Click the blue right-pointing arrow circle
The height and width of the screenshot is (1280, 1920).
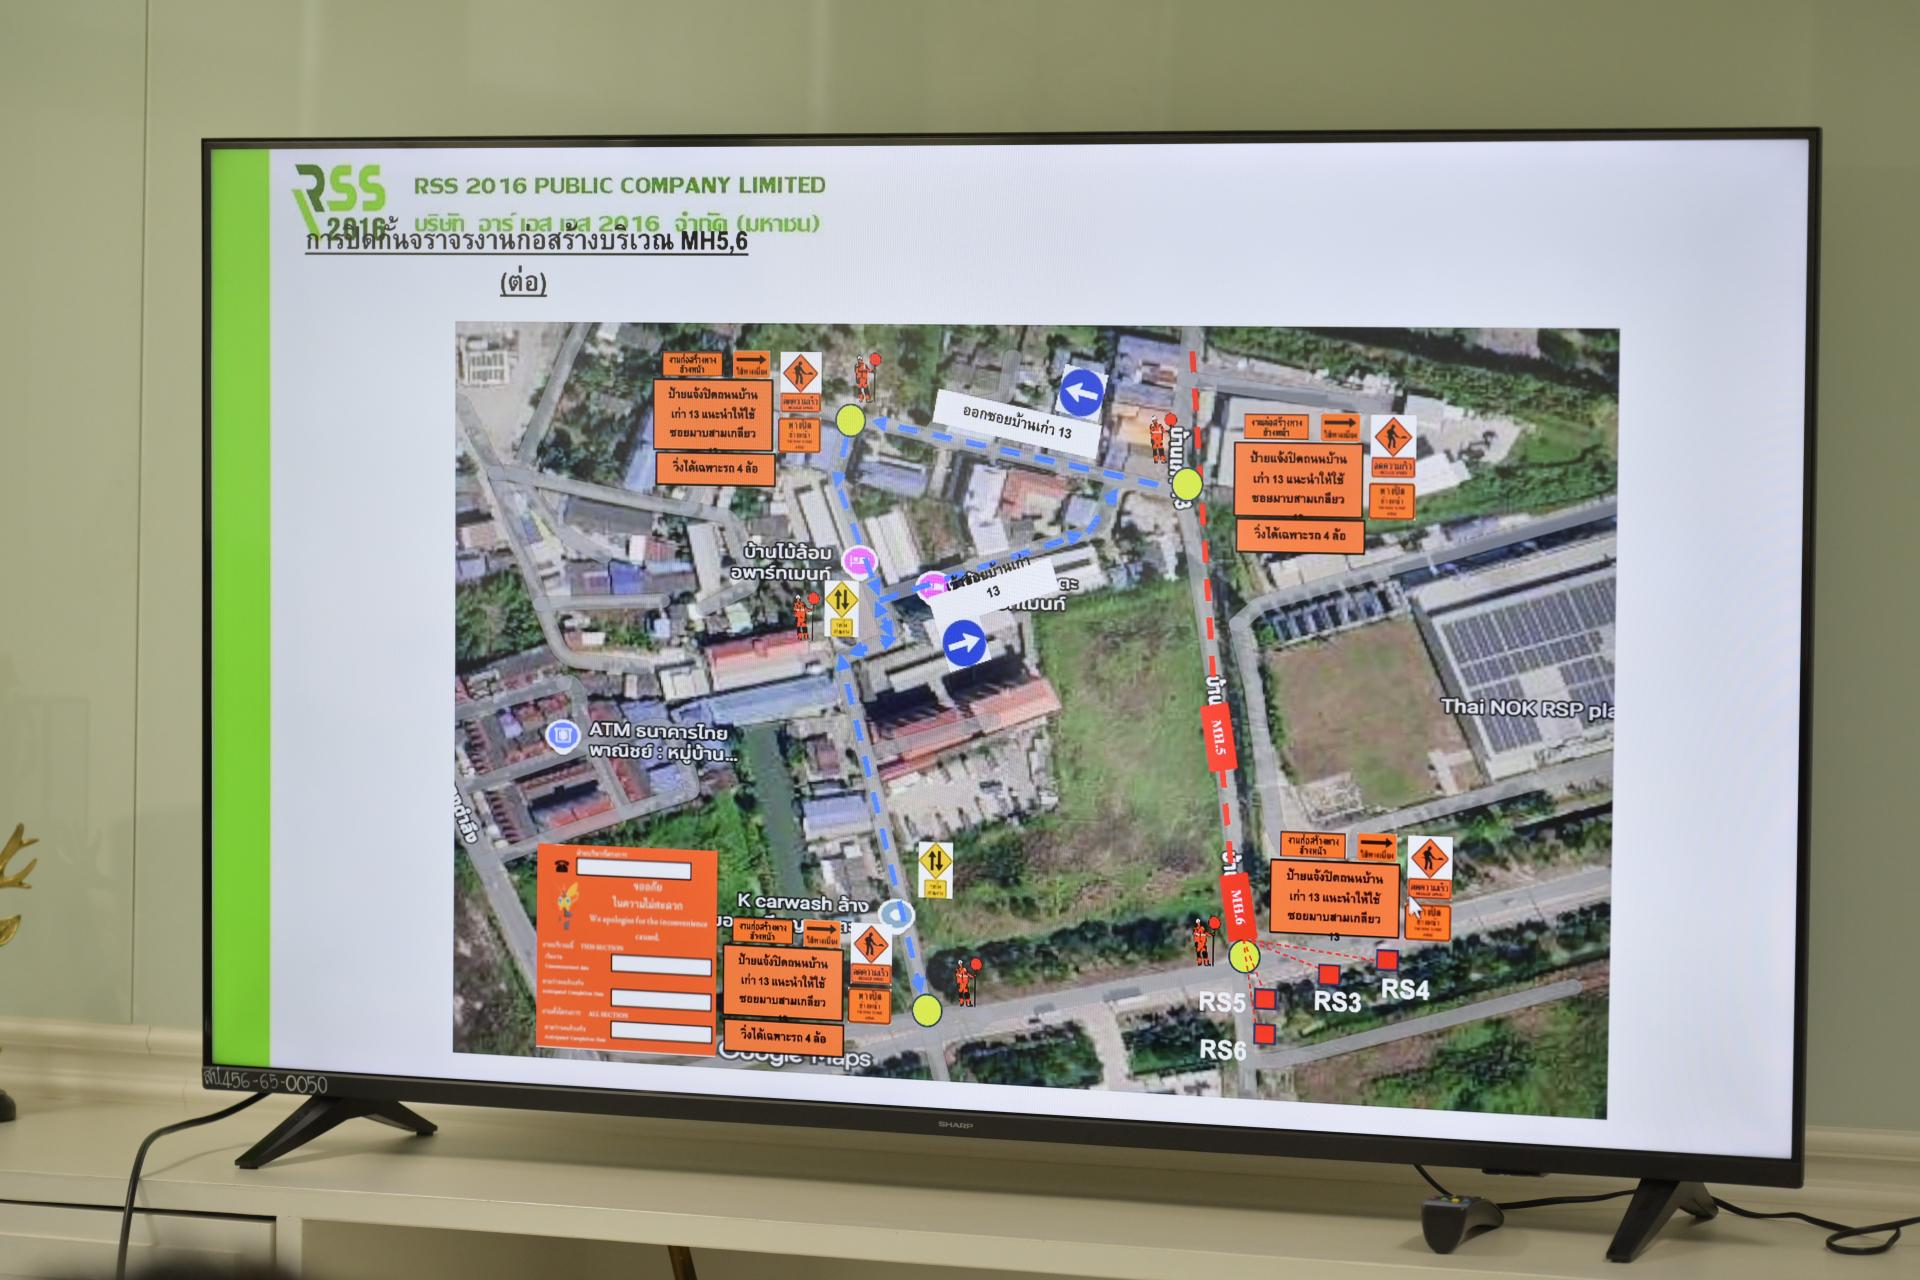coord(964,643)
